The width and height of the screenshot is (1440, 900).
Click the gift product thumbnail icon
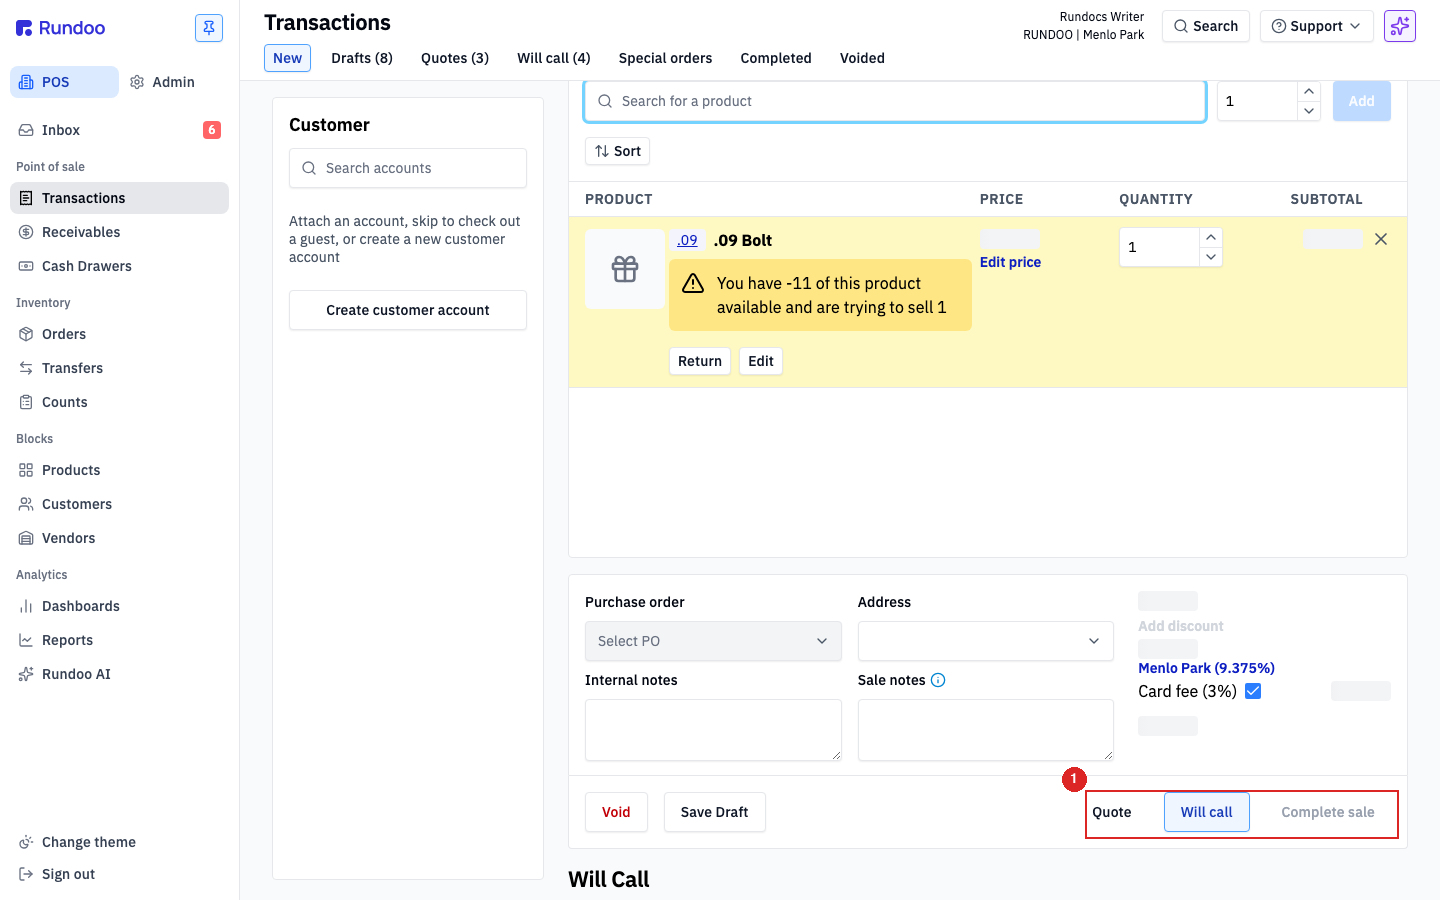click(625, 269)
